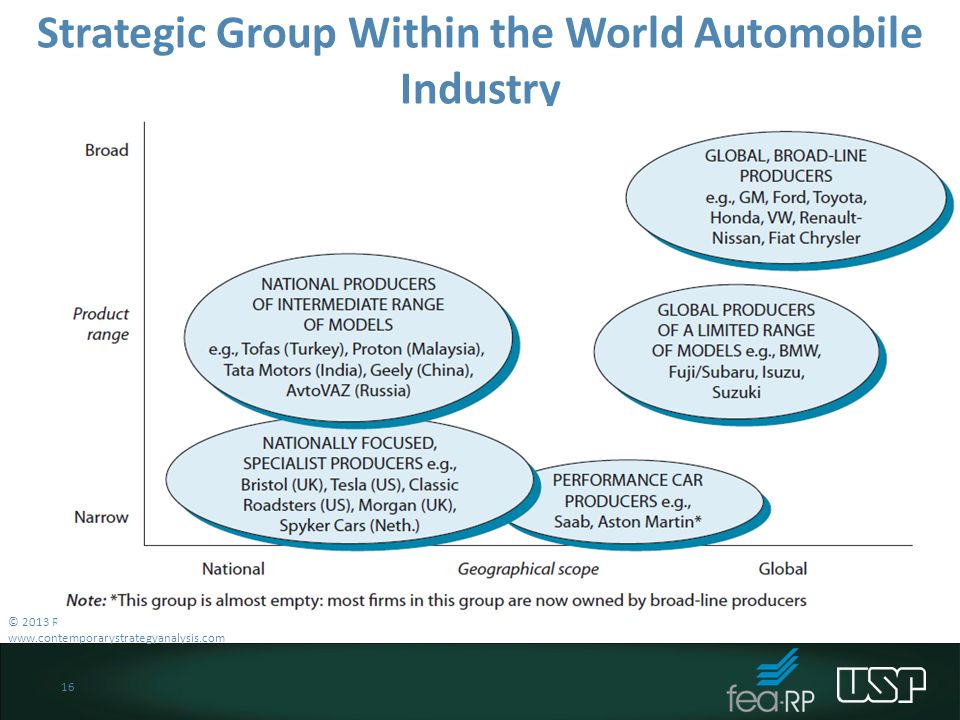This screenshot has height=720, width=960.
Task: Click the 'Narrow' axis label
Action: (101, 517)
